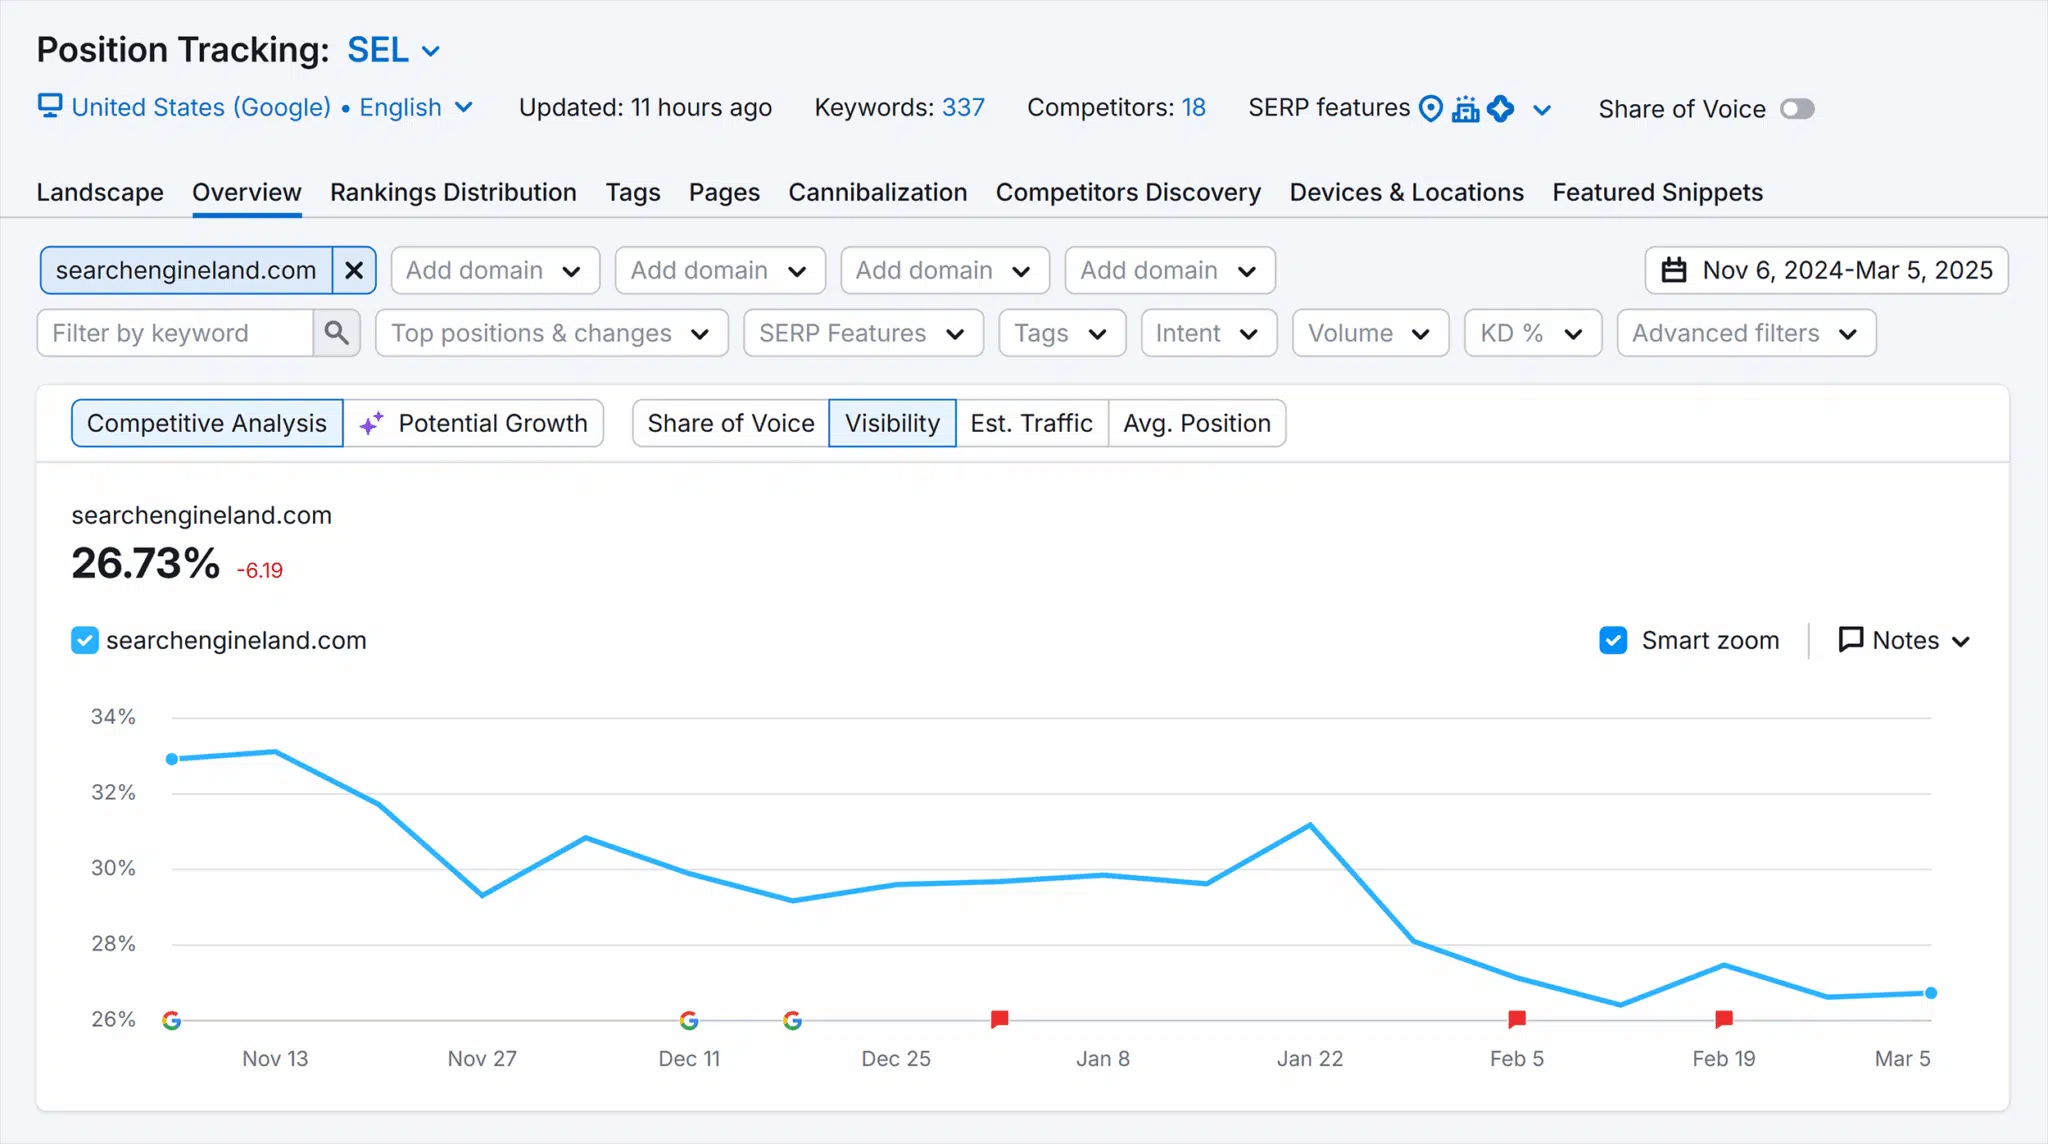Image resolution: width=2048 pixels, height=1144 pixels.
Task: Open the SERP Features filter dropdown
Action: click(x=863, y=333)
